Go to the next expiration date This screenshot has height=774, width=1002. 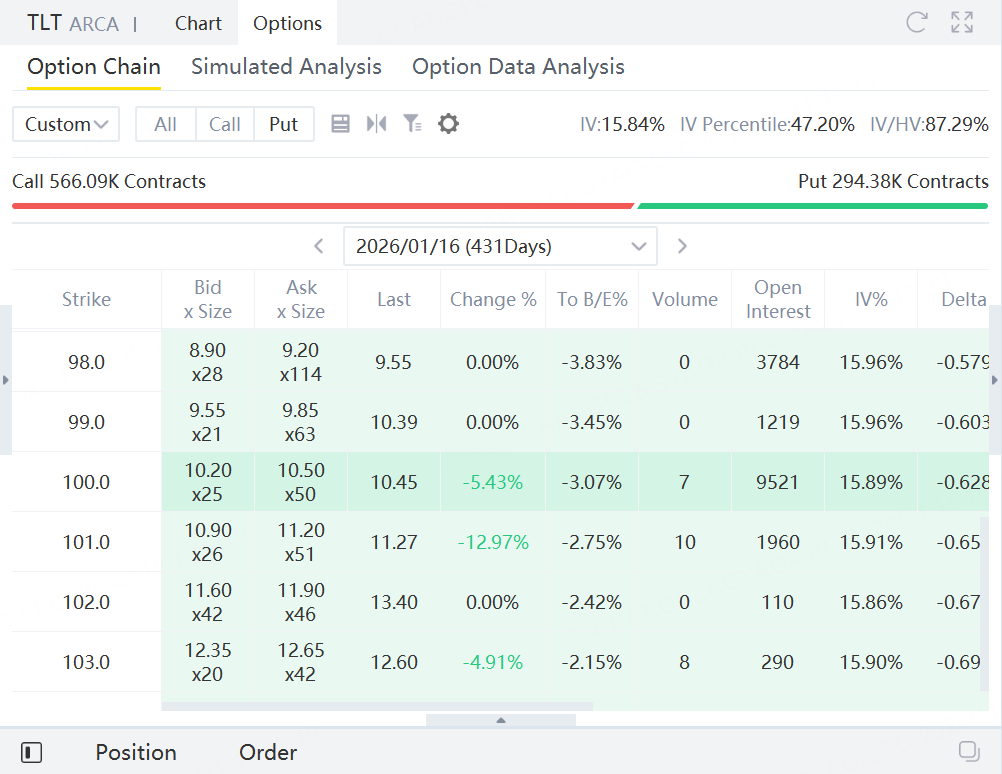pos(682,246)
